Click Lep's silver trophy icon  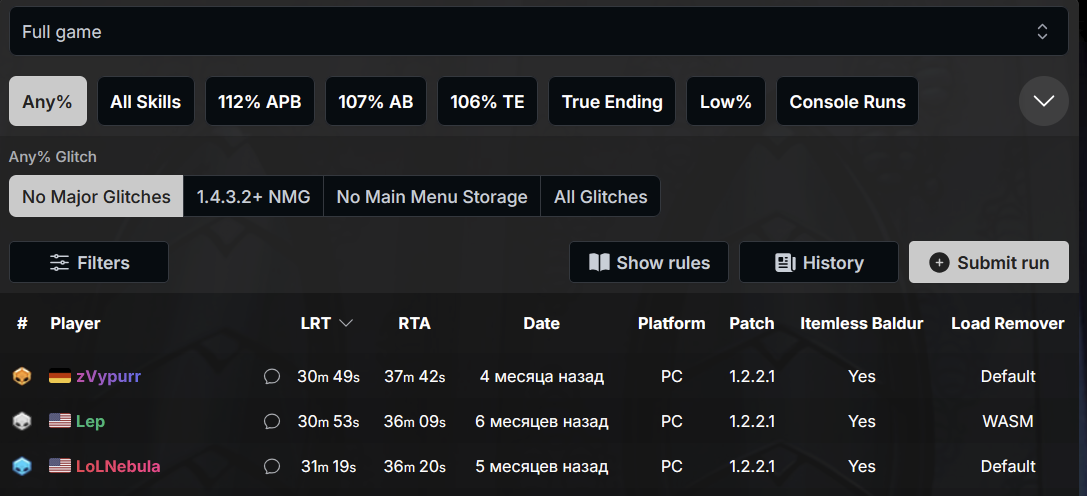click(x=22, y=422)
